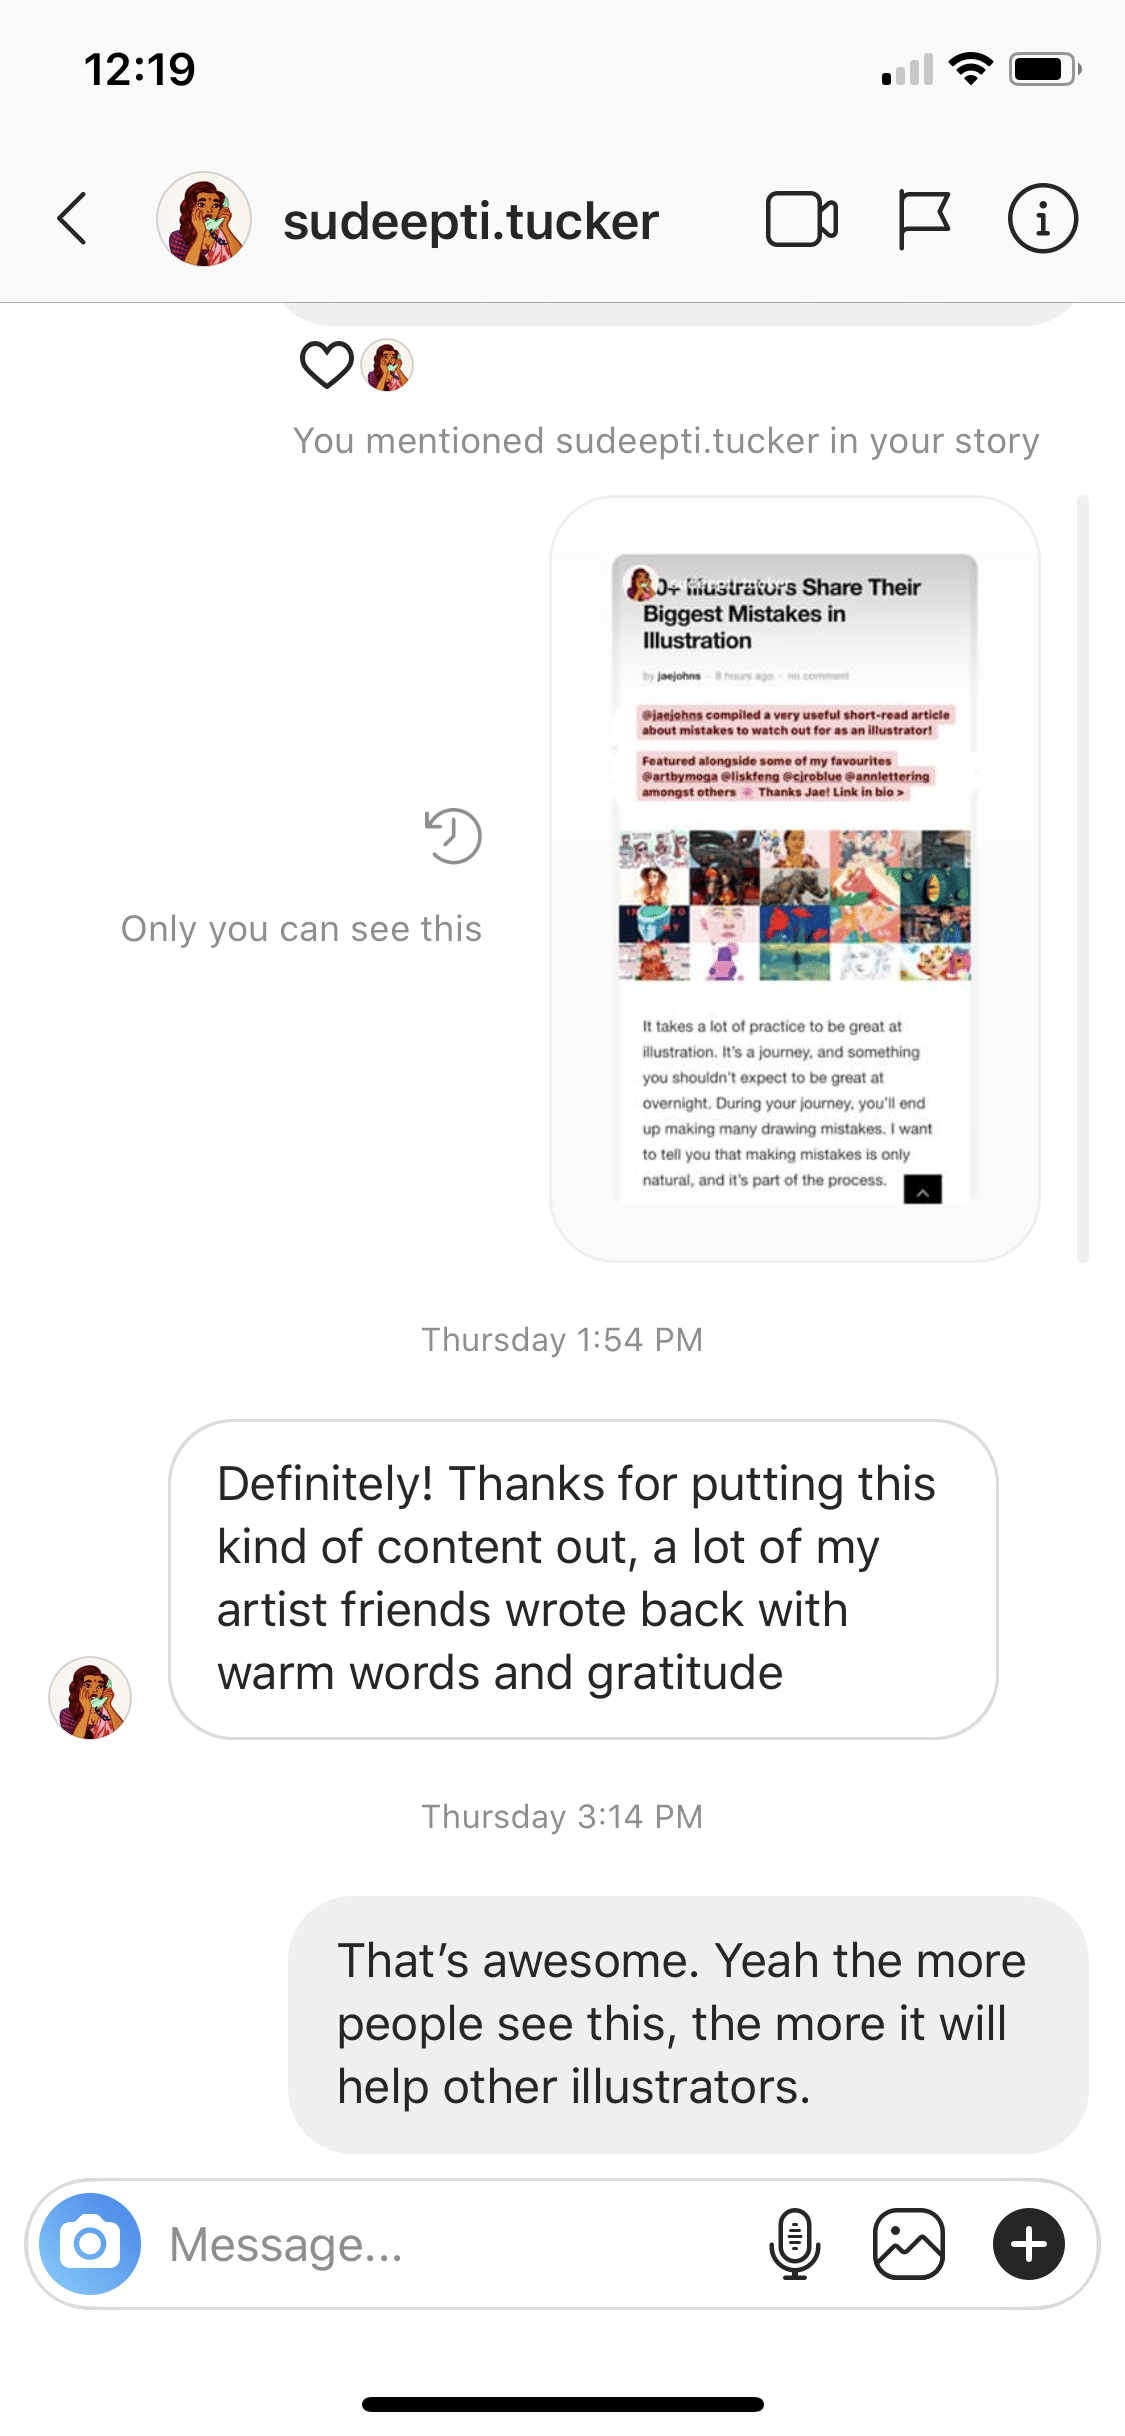The height and width of the screenshot is (2436, 1125).
Task: Tap the story history clock icon
Action: pos(453,836)
